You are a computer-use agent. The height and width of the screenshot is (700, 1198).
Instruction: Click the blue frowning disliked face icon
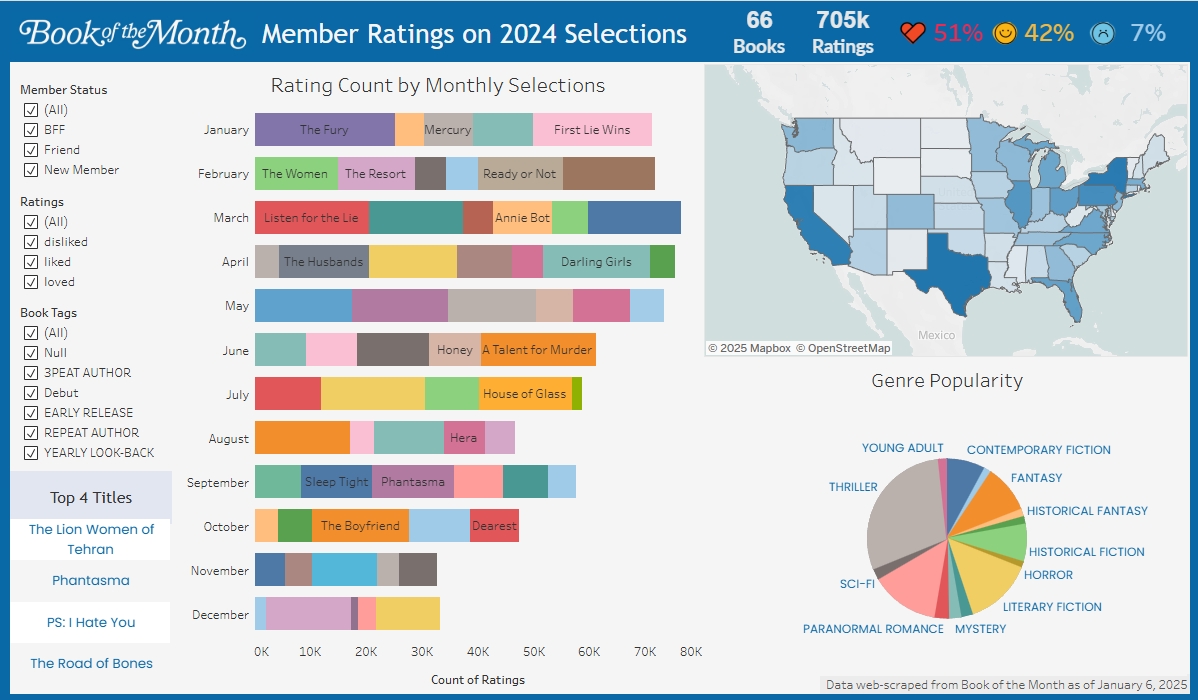coord(1103,31)
